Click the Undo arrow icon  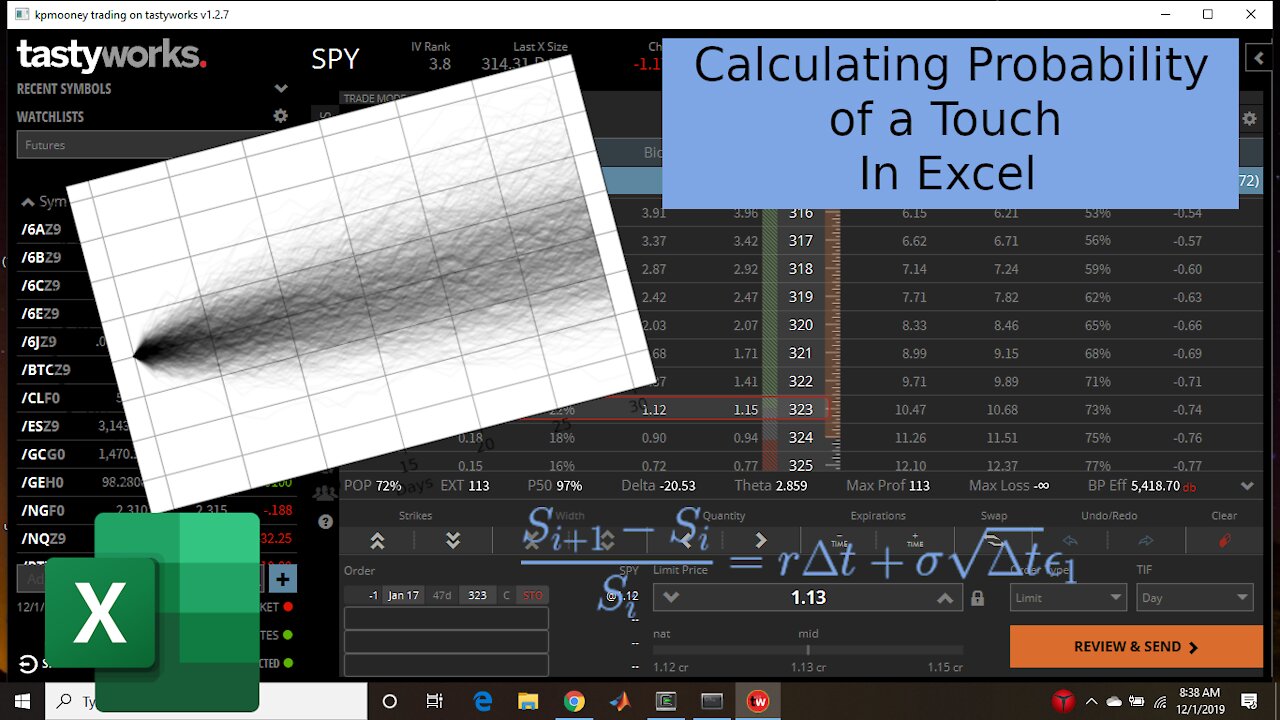(1070, 540)
